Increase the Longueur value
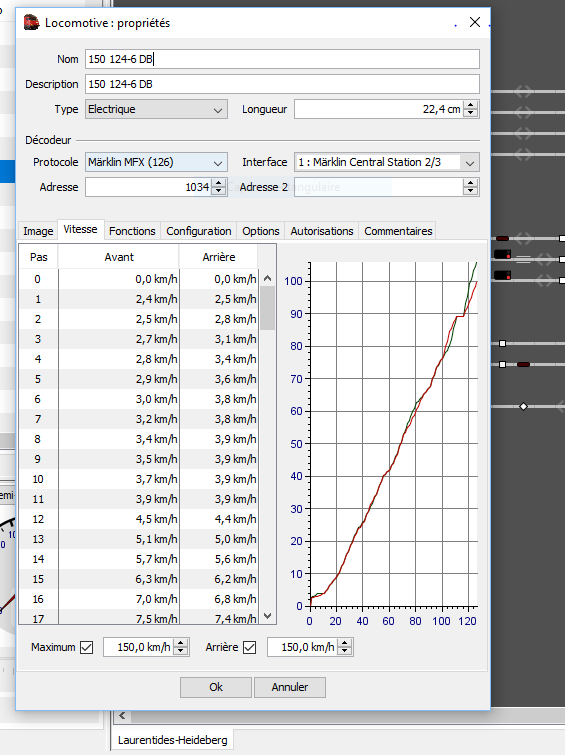This screenshot has width=565, height=755. pos(471,104)
